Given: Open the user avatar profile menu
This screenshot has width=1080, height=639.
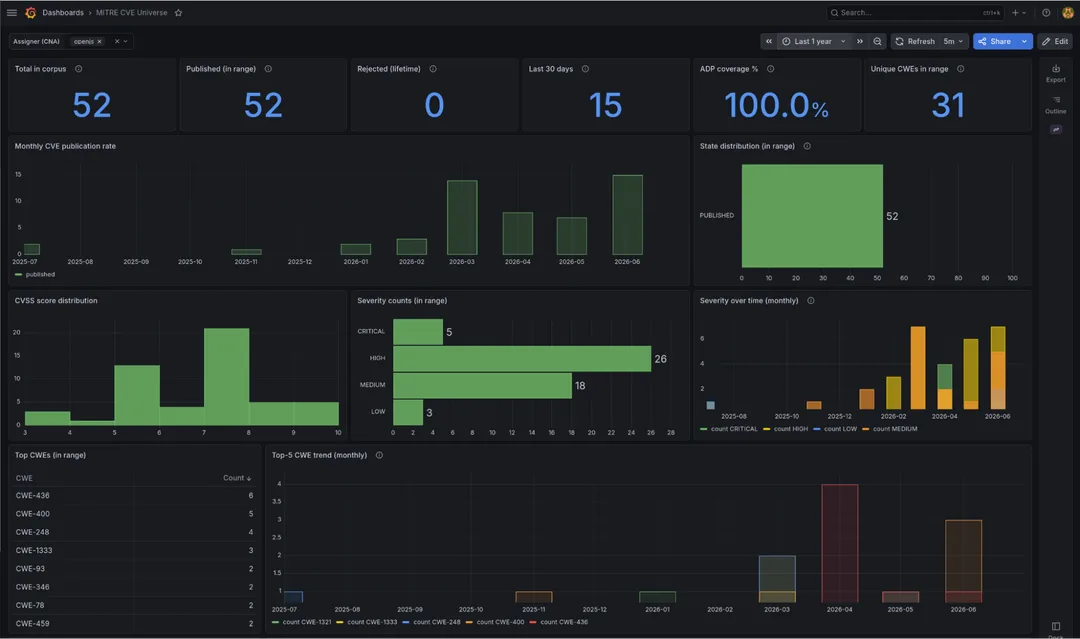Looking at the screenshot, I should click(x=1068, y=12).
